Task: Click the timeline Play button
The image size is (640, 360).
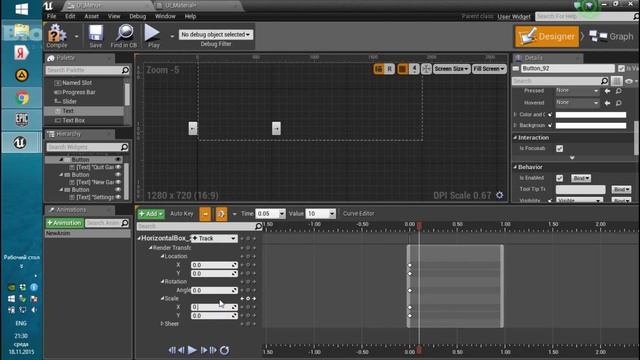Action: pos(192,350)
